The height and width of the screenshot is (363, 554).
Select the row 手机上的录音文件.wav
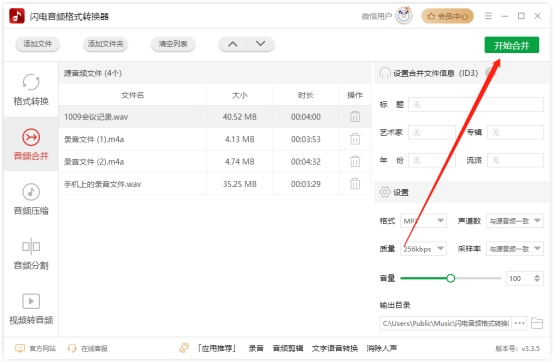[215, 184]
